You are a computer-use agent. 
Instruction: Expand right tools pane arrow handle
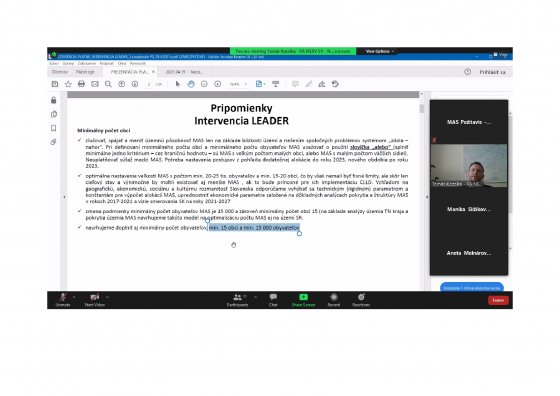tap(427, 197)
